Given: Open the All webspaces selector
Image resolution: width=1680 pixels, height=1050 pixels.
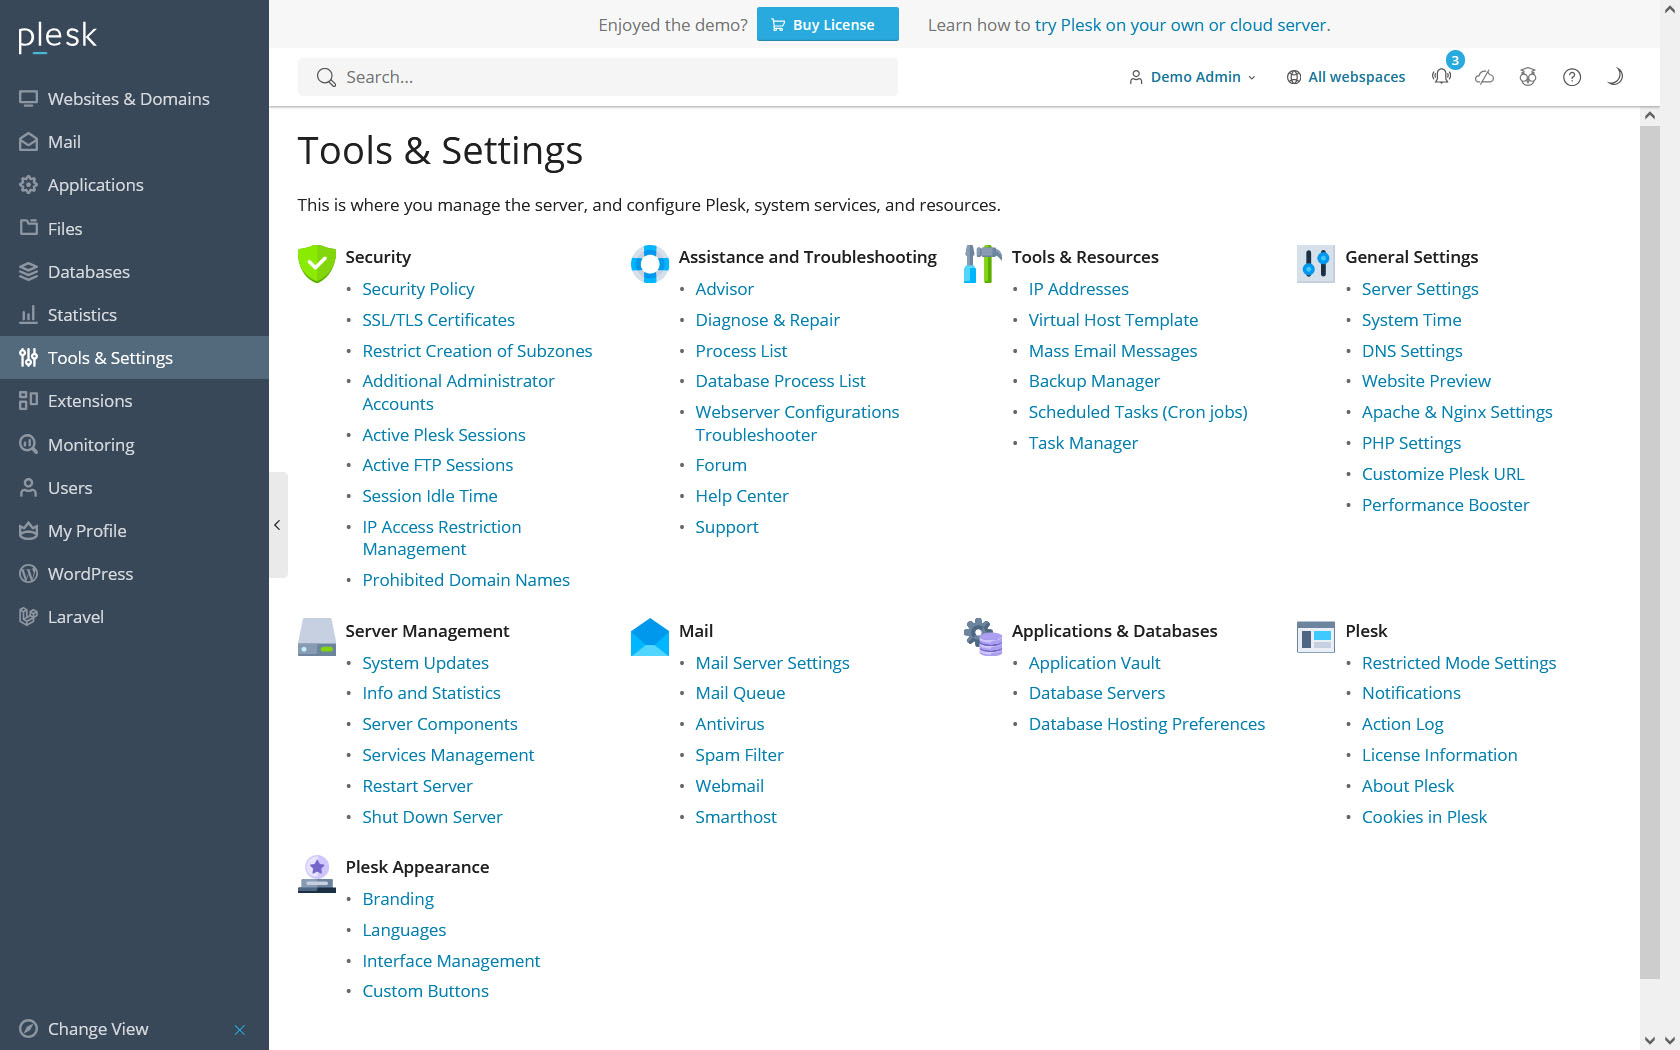Looking at the screenshot, I should tap(1346, 77).
